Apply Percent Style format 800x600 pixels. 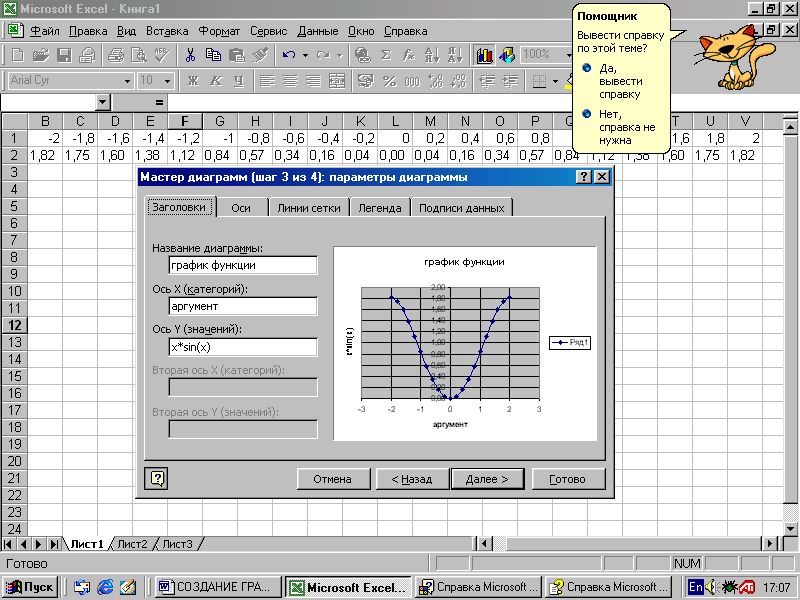(389, 81)
